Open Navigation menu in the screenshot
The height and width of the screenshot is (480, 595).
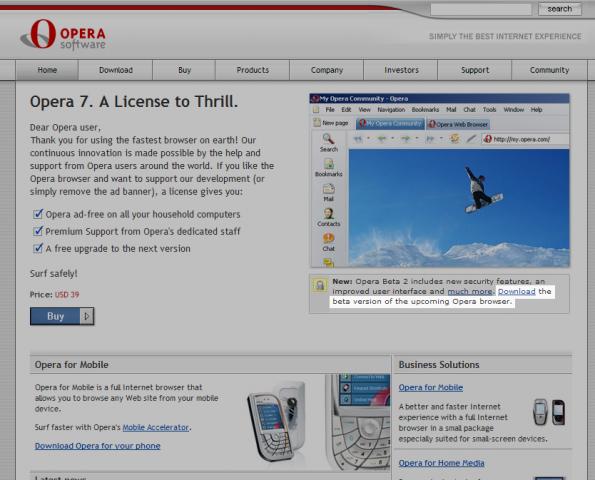(391, 110)
